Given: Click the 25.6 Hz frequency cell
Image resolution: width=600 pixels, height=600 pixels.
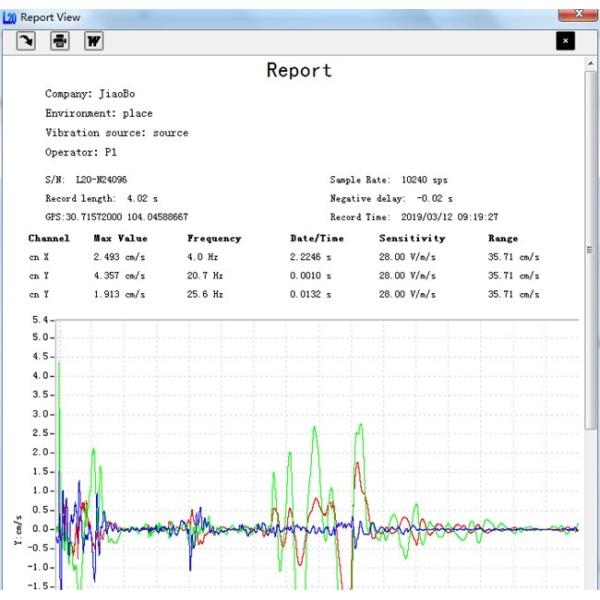Looking at the screenshot, I should (204, 294).
